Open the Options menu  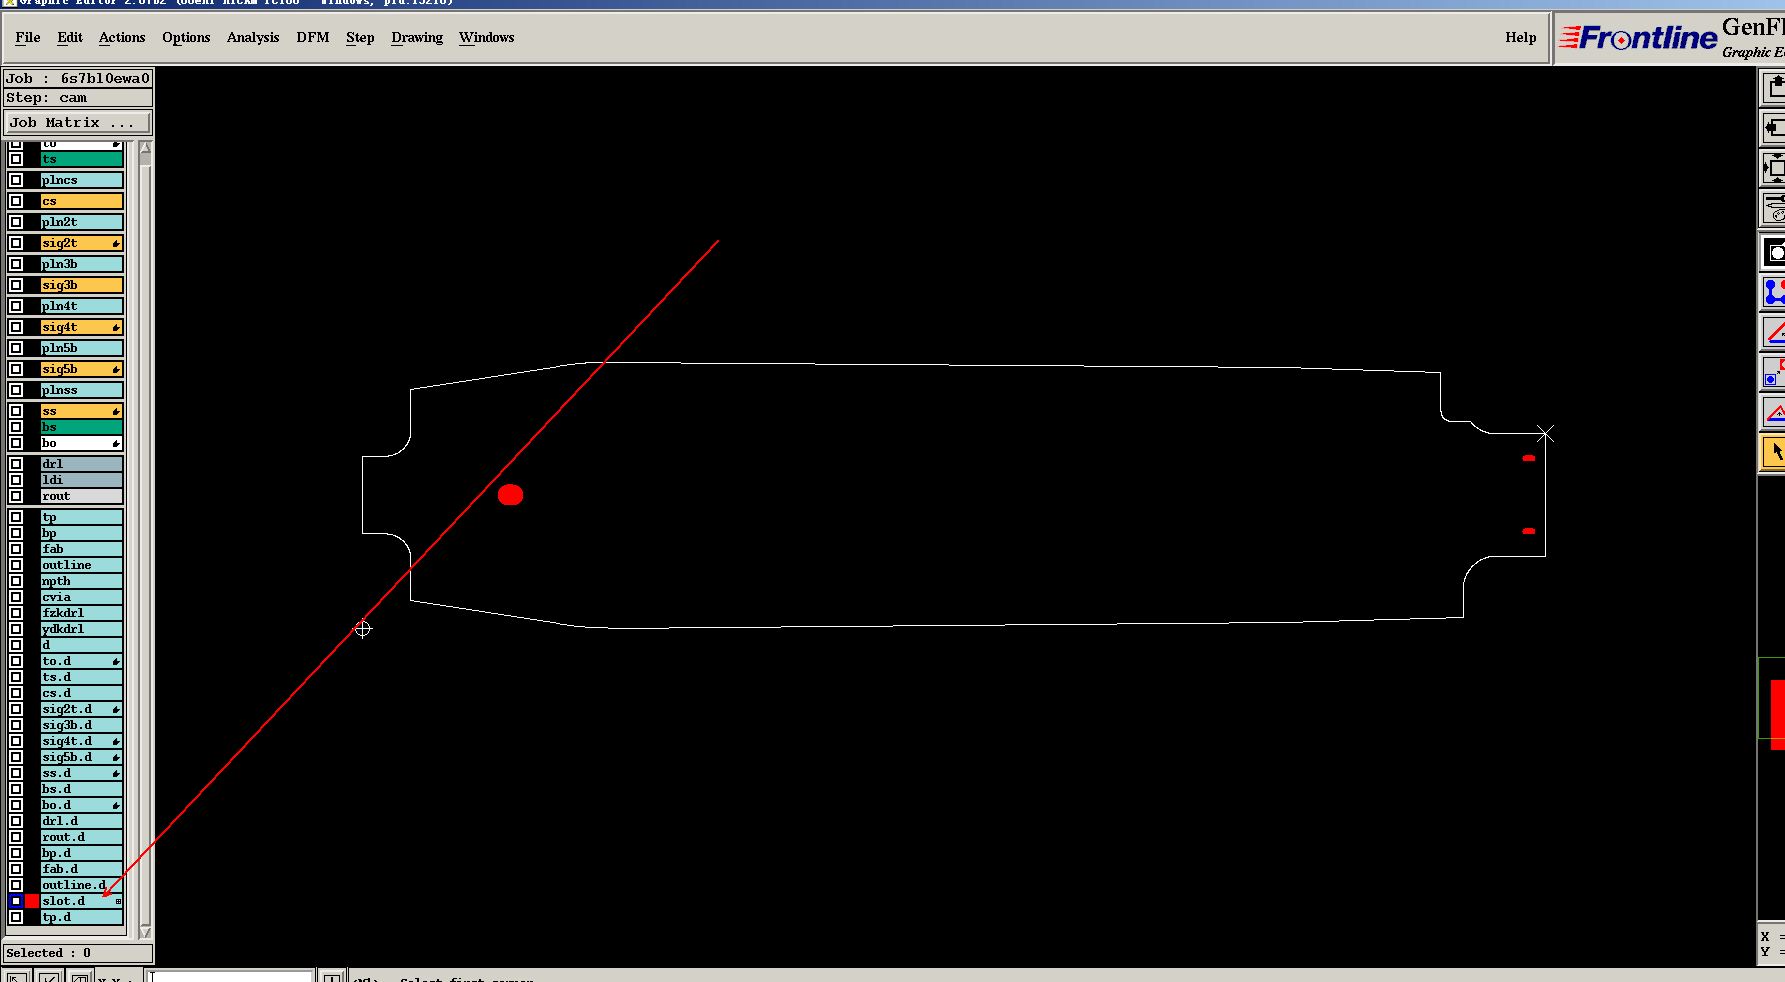tap(186, 37)
